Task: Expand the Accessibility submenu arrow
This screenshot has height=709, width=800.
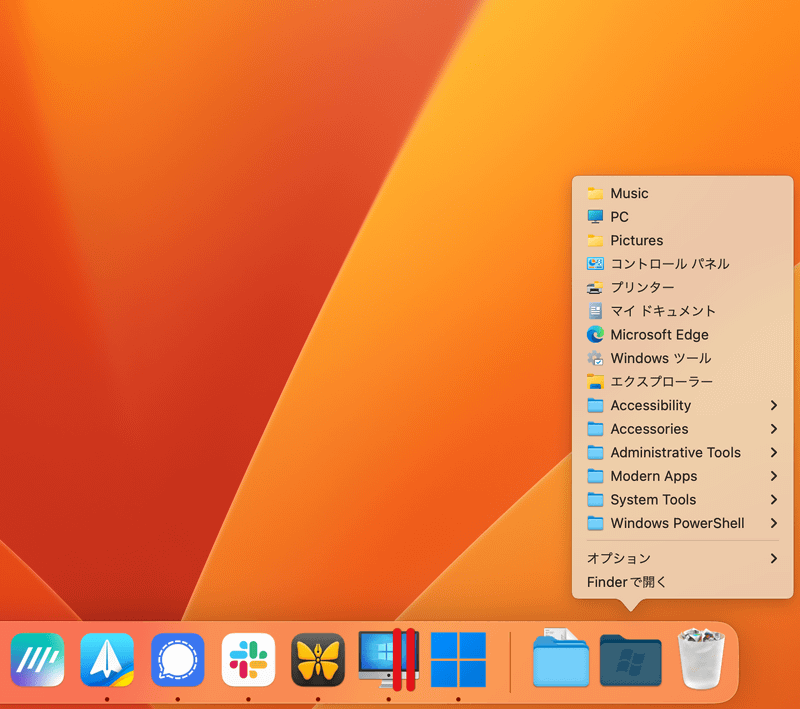Action: click(x=774, y=405)
